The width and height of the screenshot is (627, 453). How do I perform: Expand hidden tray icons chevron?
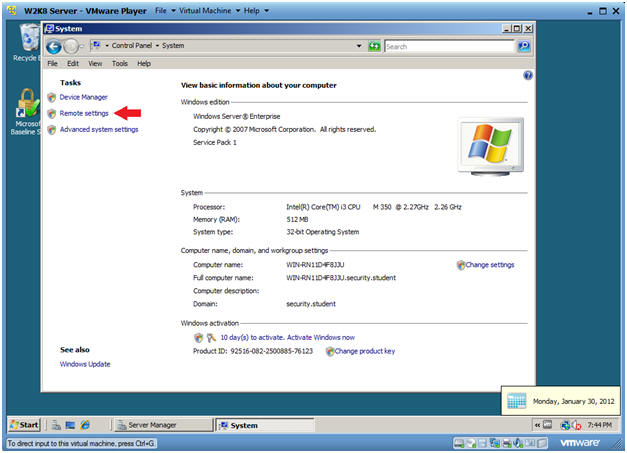pos(537,425)
